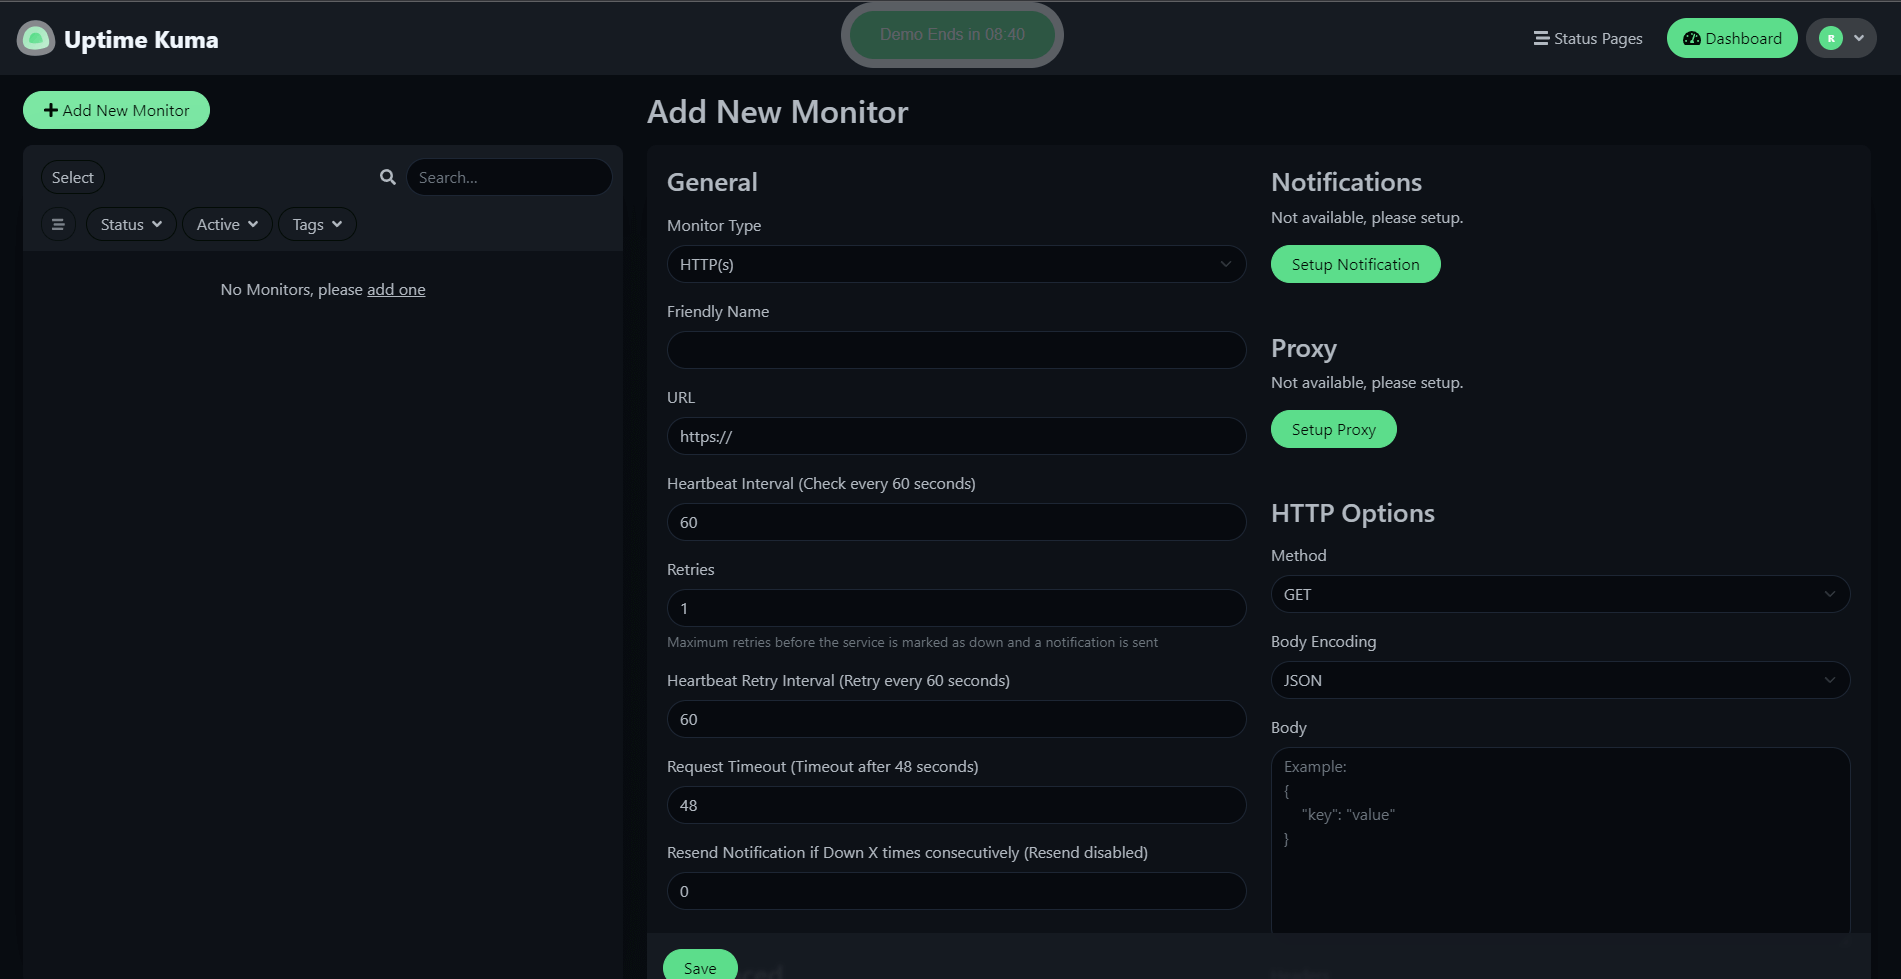
Task: Focus the monitor Search field
Action: click(509, 177)
